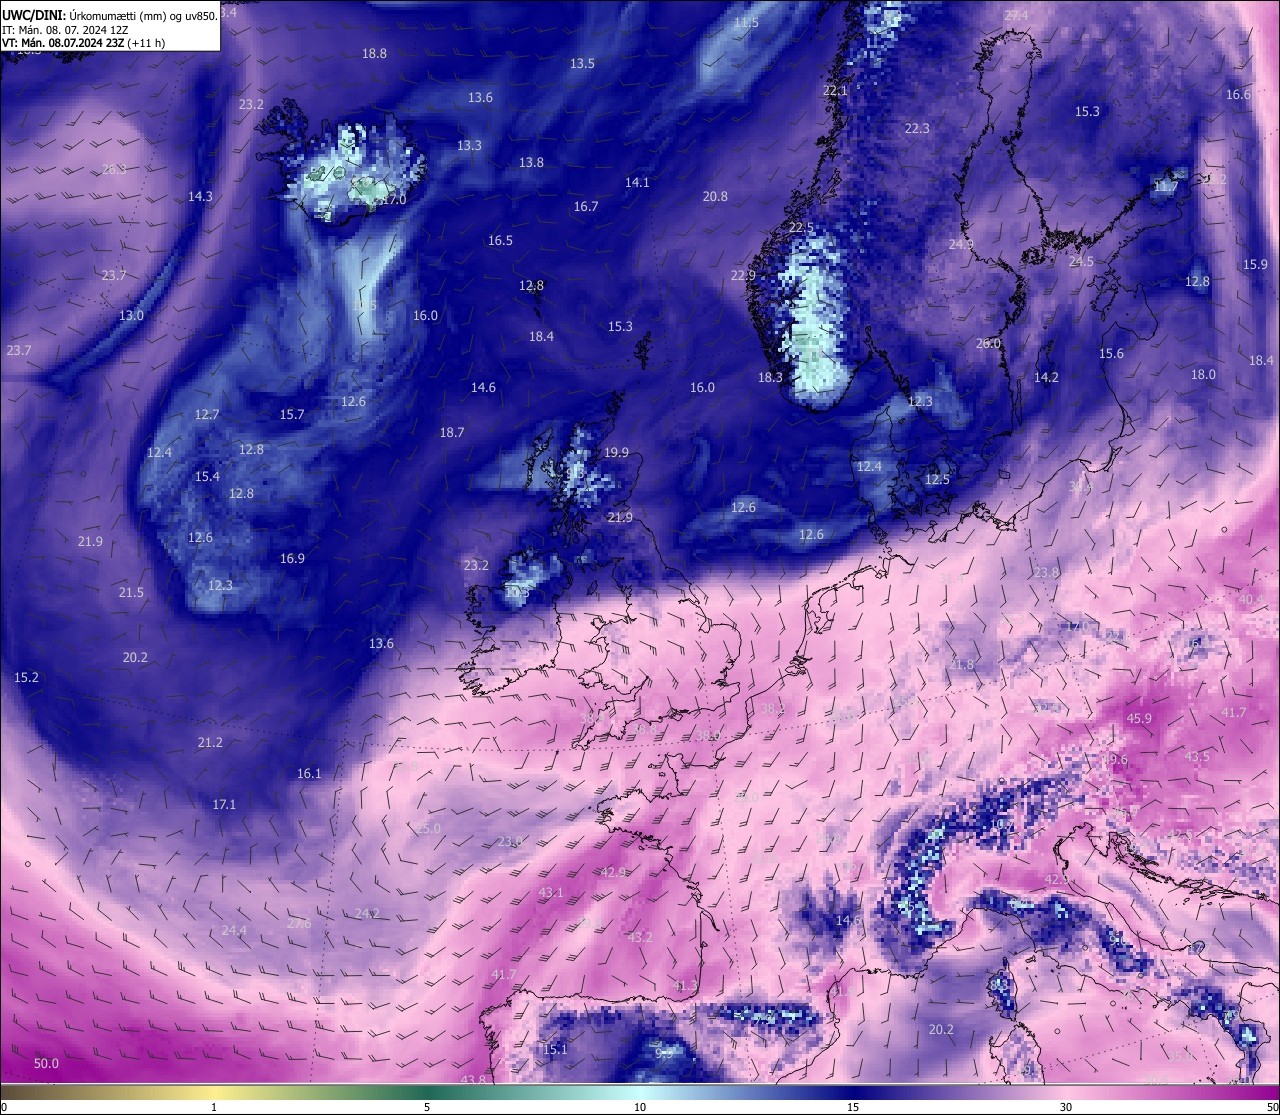Click the 20.8 value west of Norway
The image size is (1280, 1115).
pos(715,196)
